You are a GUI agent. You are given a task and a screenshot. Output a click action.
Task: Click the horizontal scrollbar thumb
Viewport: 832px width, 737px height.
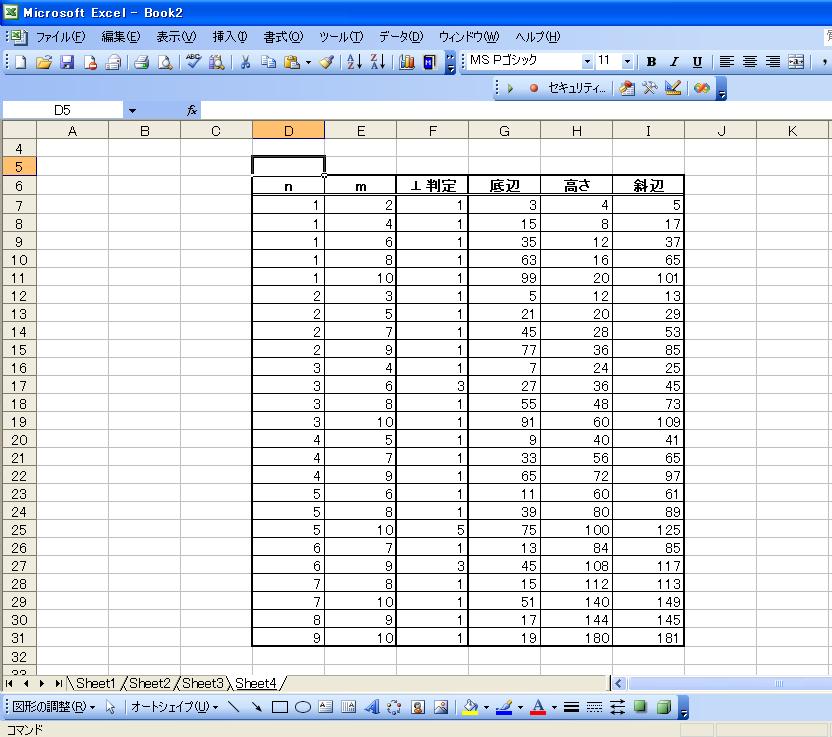730,683
